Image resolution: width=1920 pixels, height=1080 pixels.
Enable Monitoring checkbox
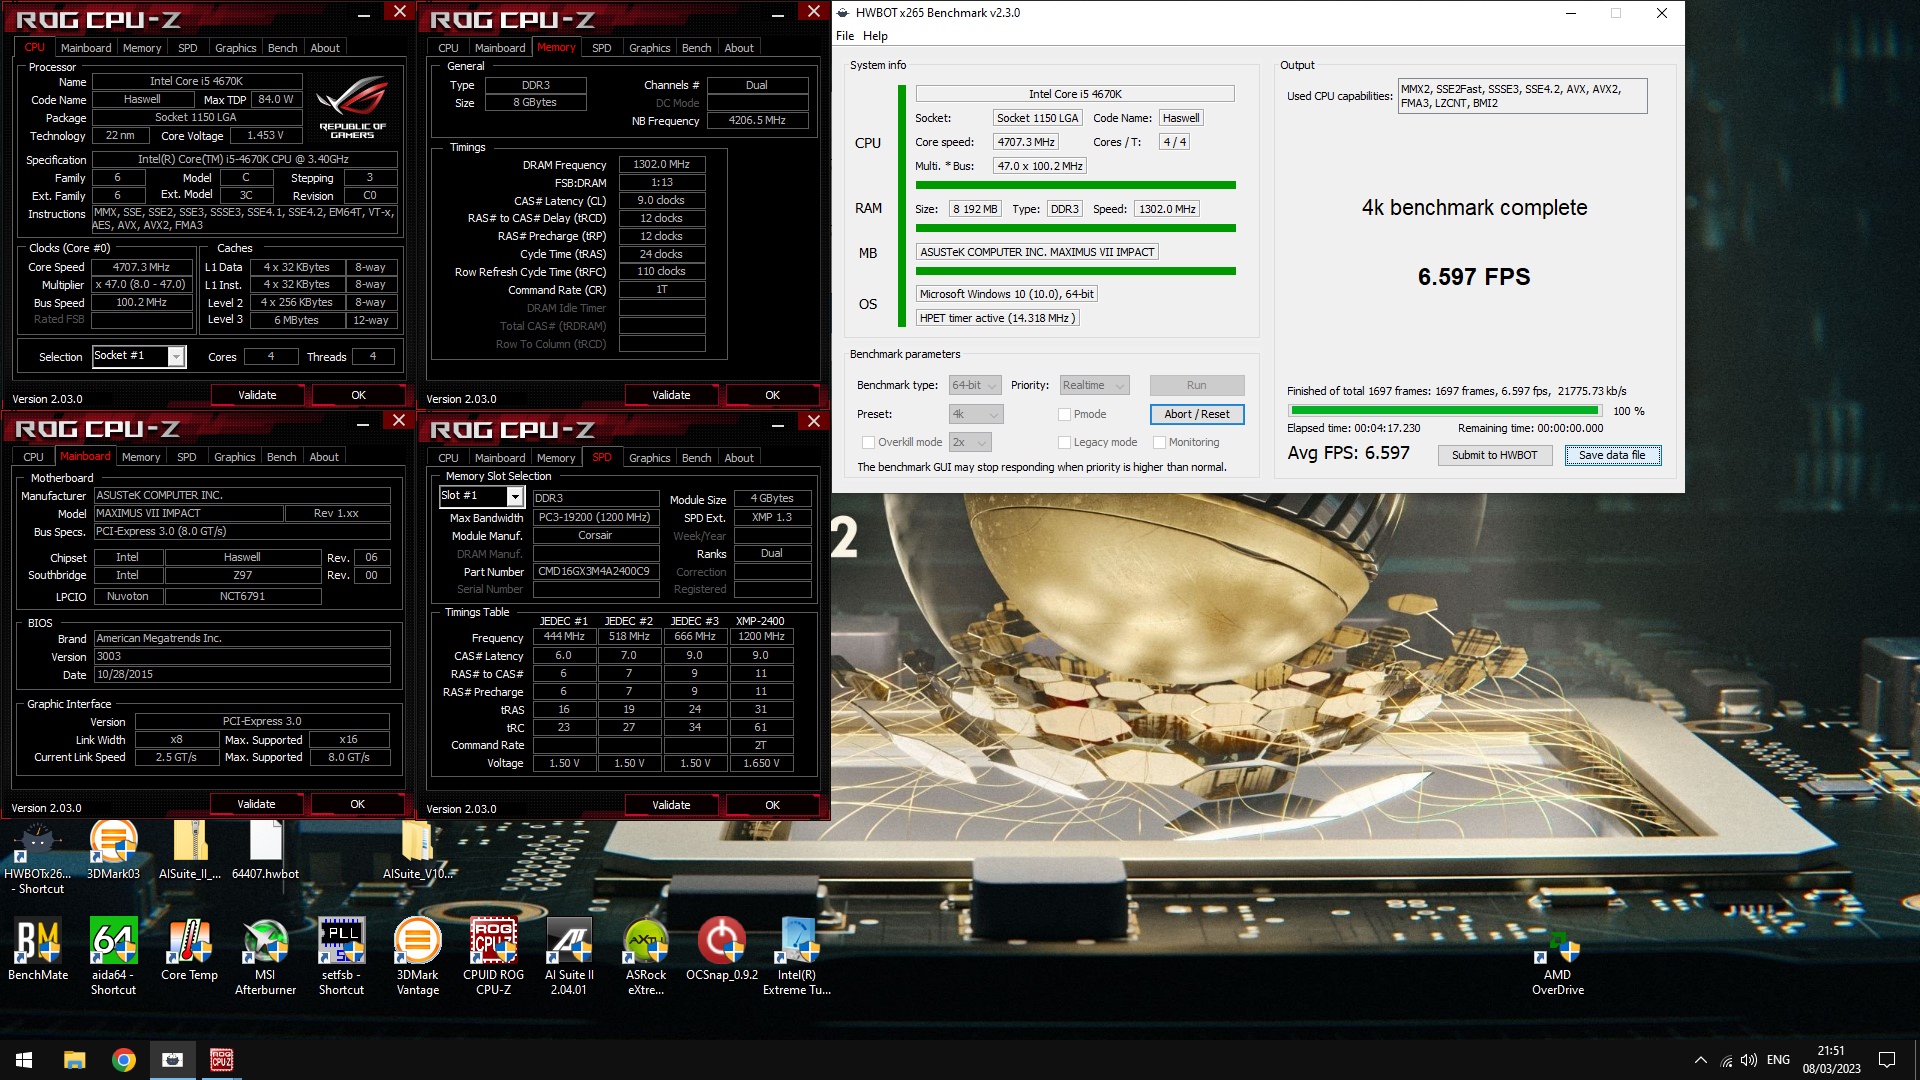1159,442
